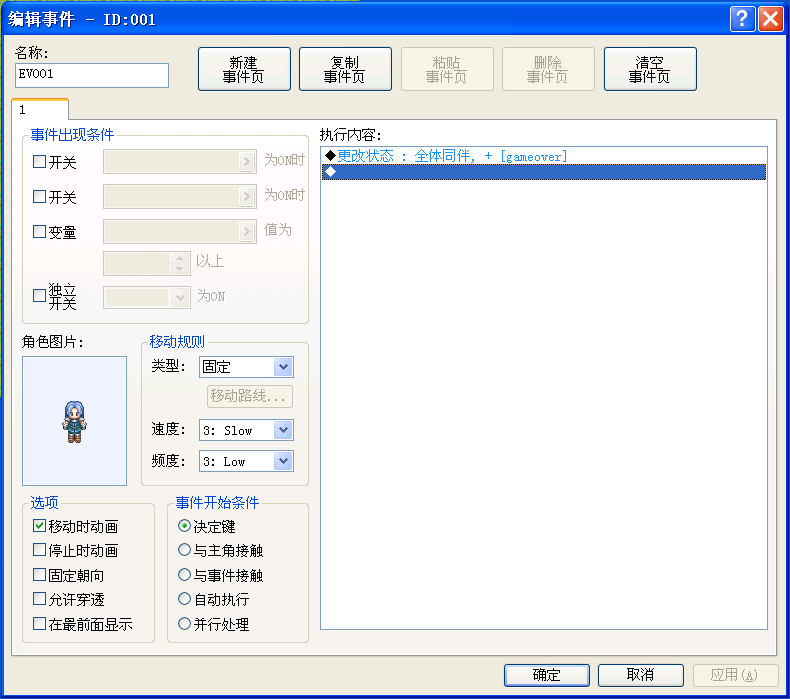Screen dimensions: 790x699
Task: Select 与主角接触 trigger radio button
Action: [x=184, y=550]
